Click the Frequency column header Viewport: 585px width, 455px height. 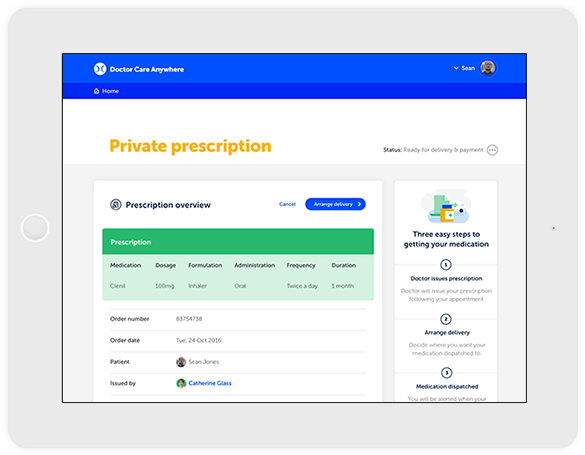[x=301, y=265]
